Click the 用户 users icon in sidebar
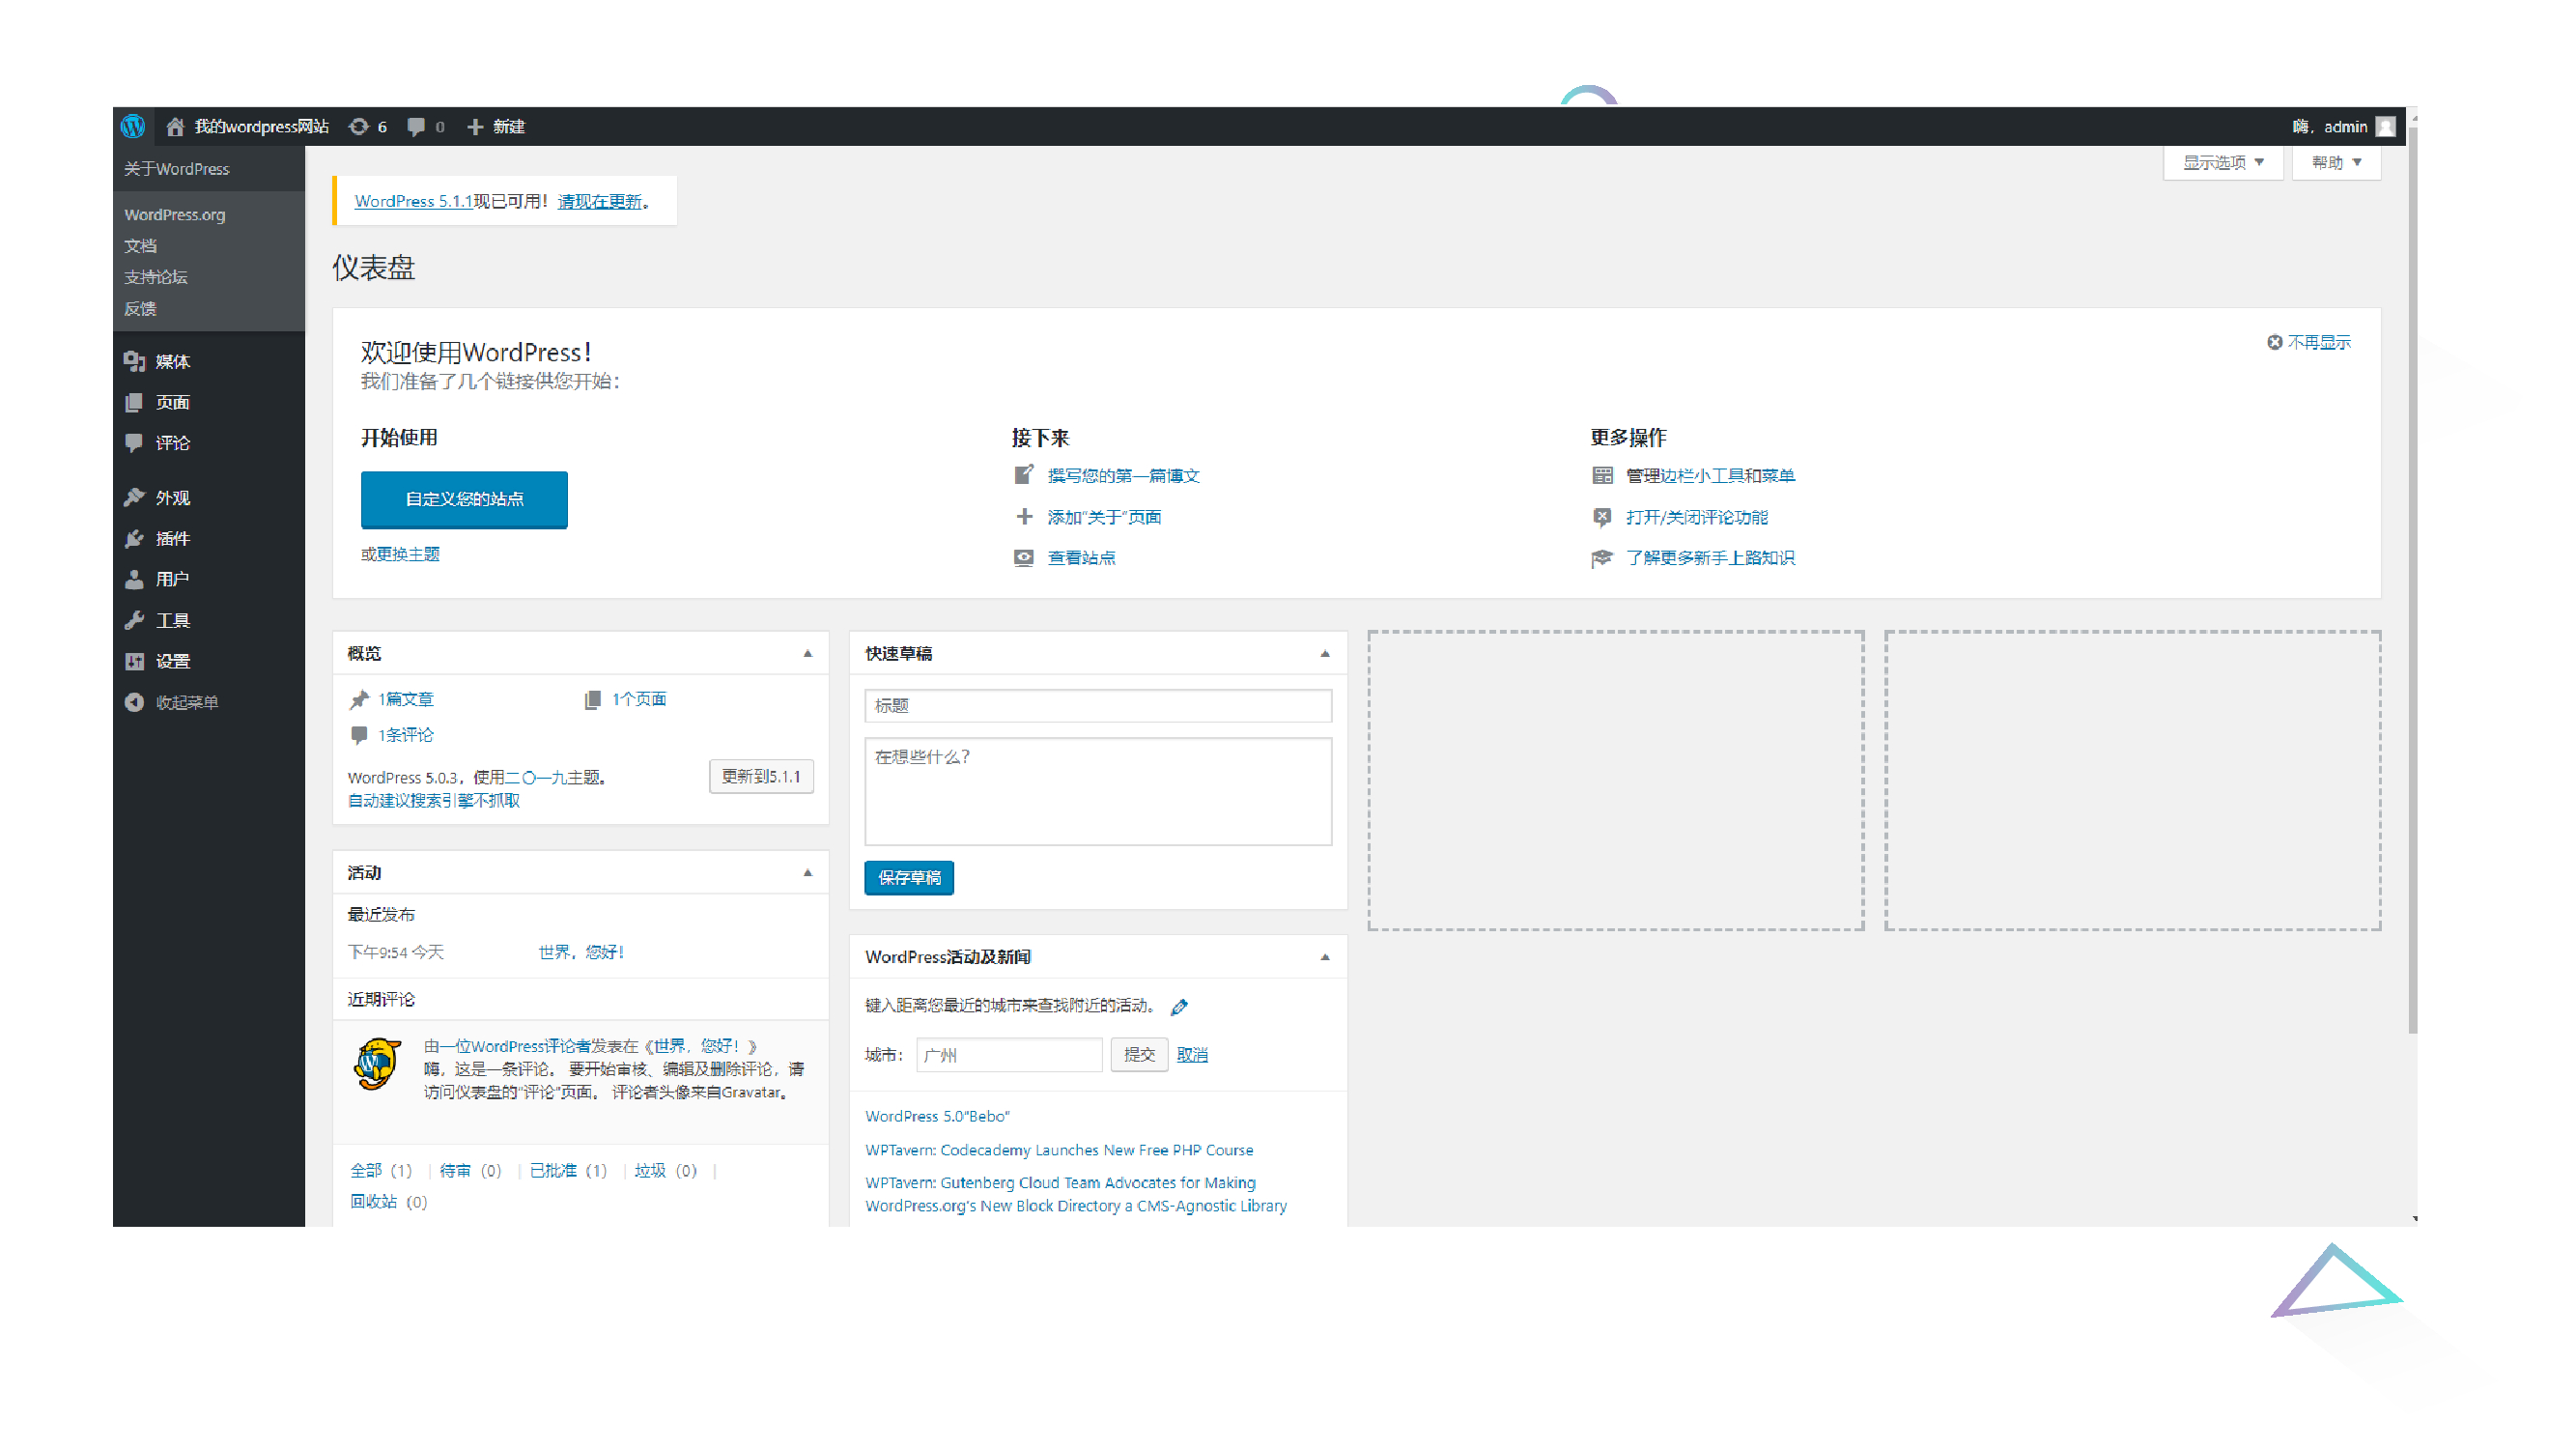 point(134,579)
